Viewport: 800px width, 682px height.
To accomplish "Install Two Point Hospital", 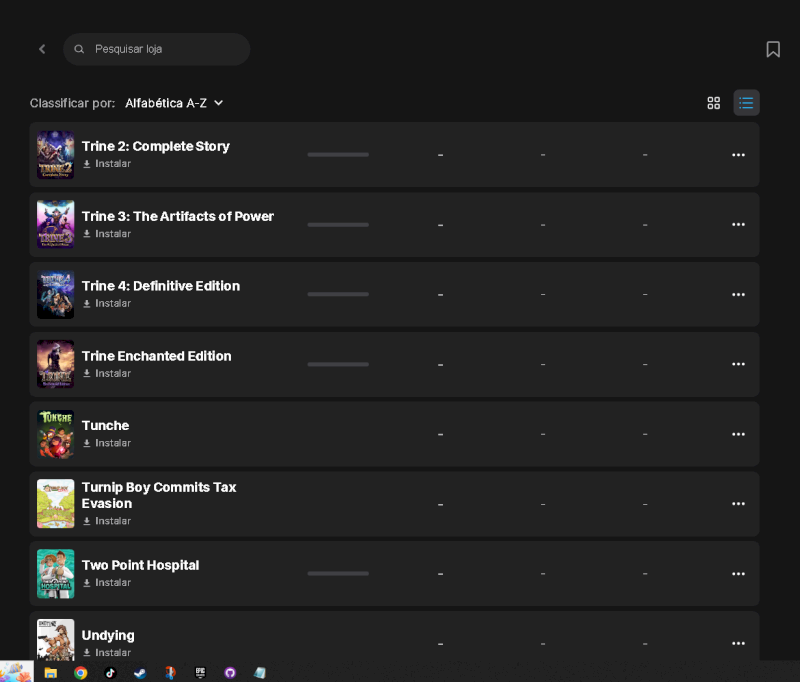I will click(x=107, y=583).
